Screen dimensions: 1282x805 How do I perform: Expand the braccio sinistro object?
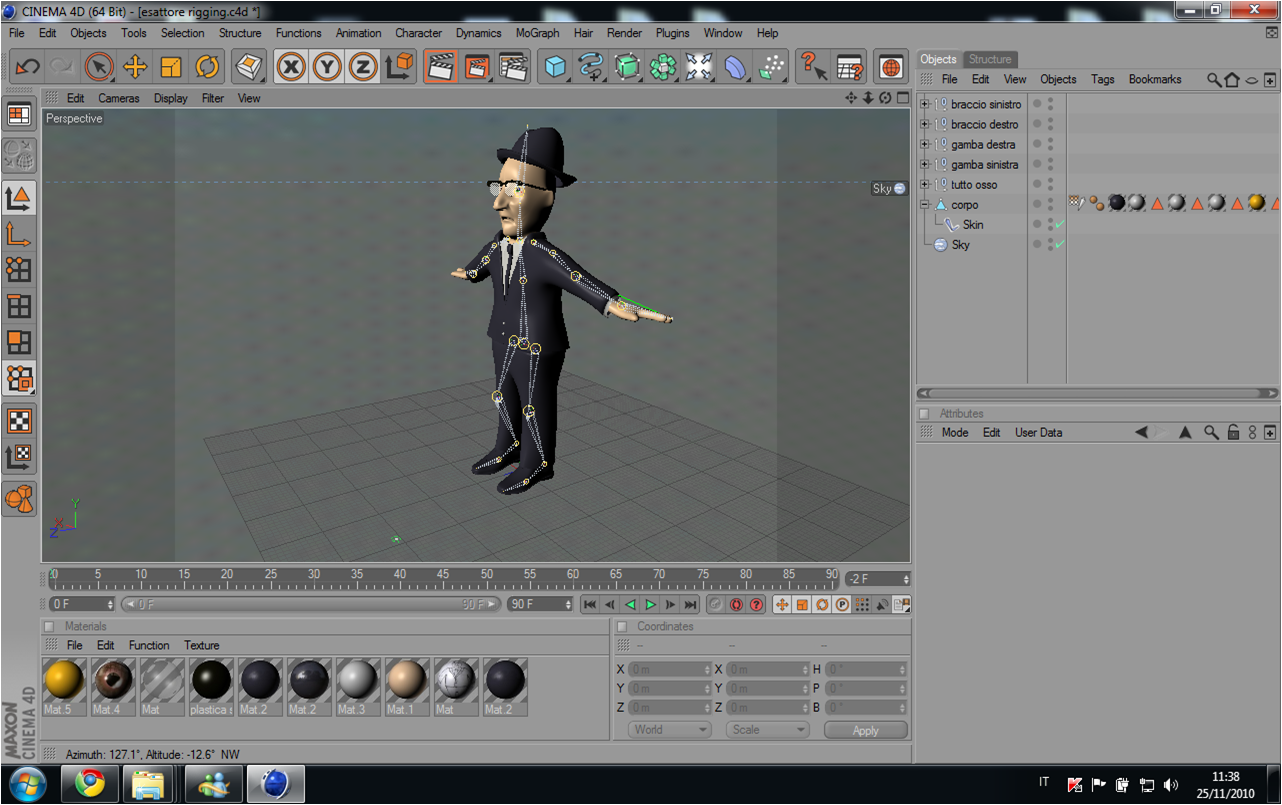tap(925, 104)
